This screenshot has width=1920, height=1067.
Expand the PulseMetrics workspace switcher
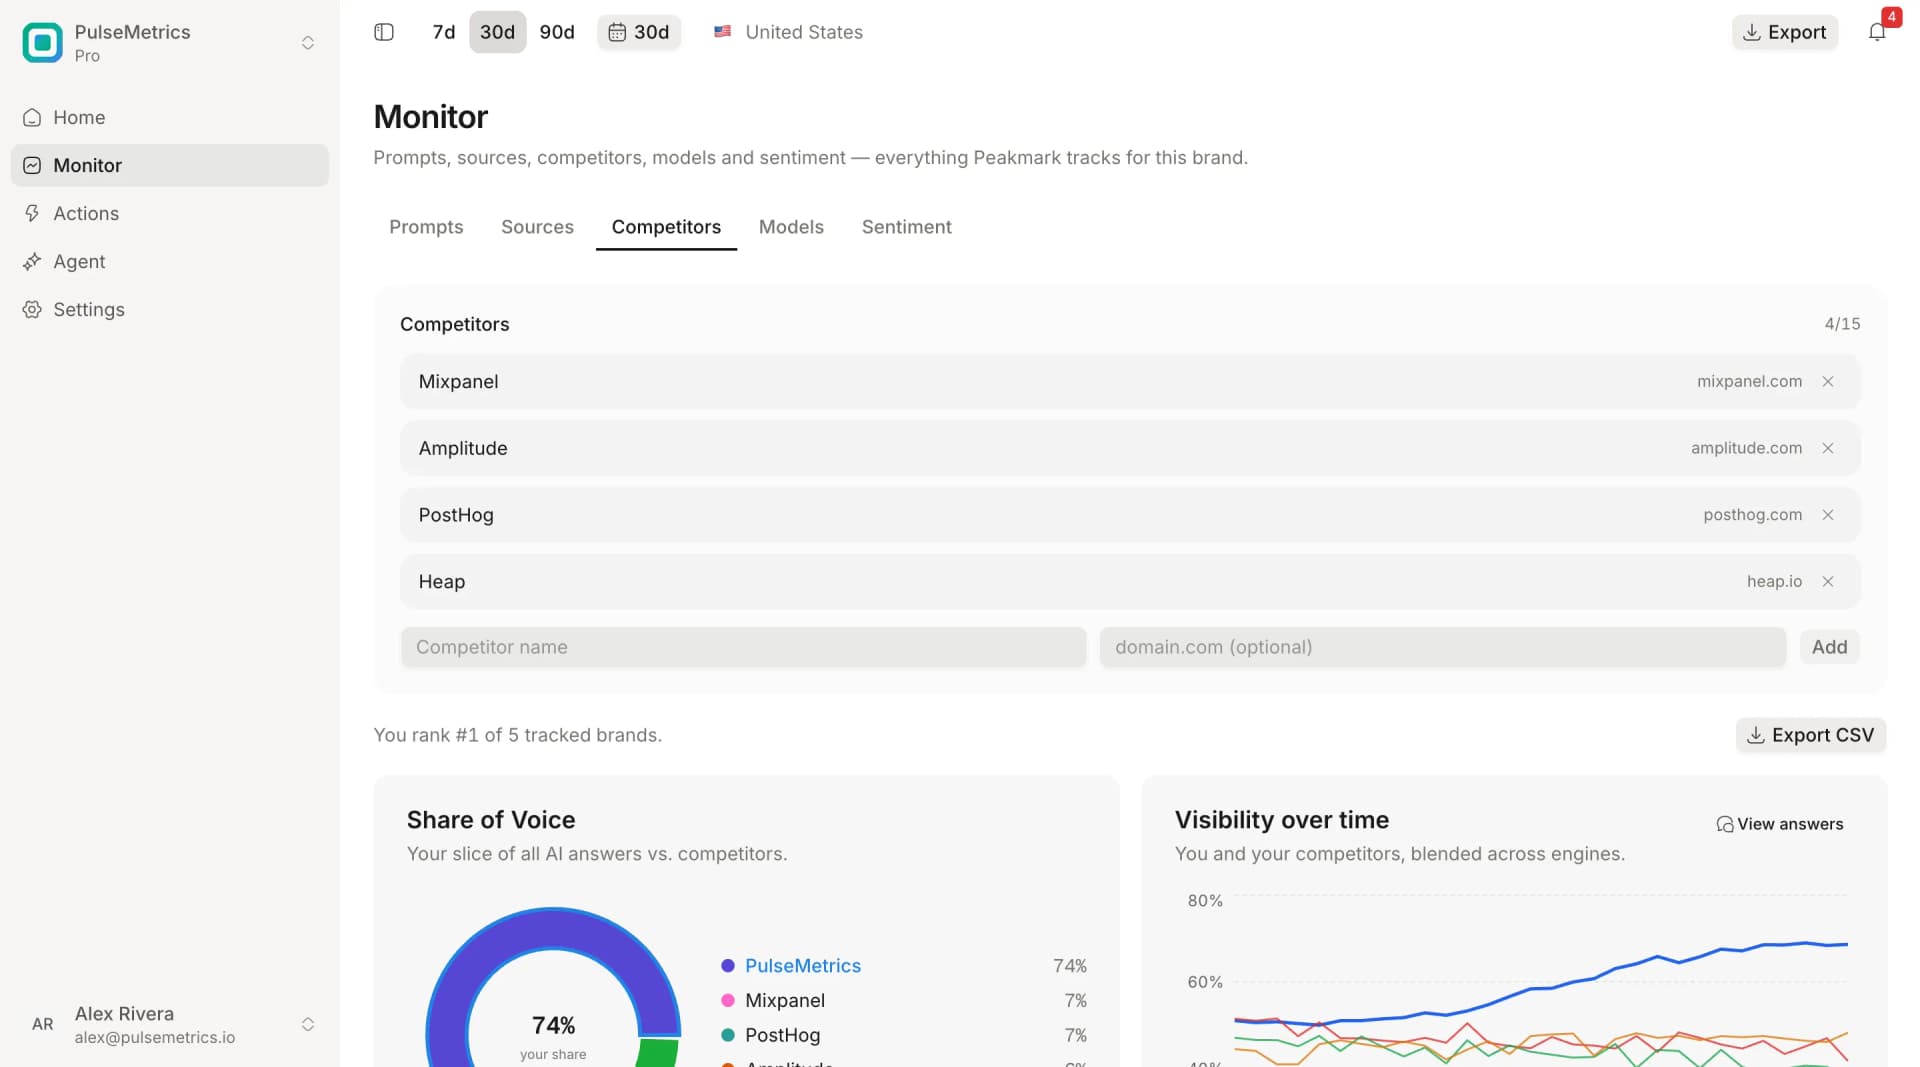click(308, 43)
